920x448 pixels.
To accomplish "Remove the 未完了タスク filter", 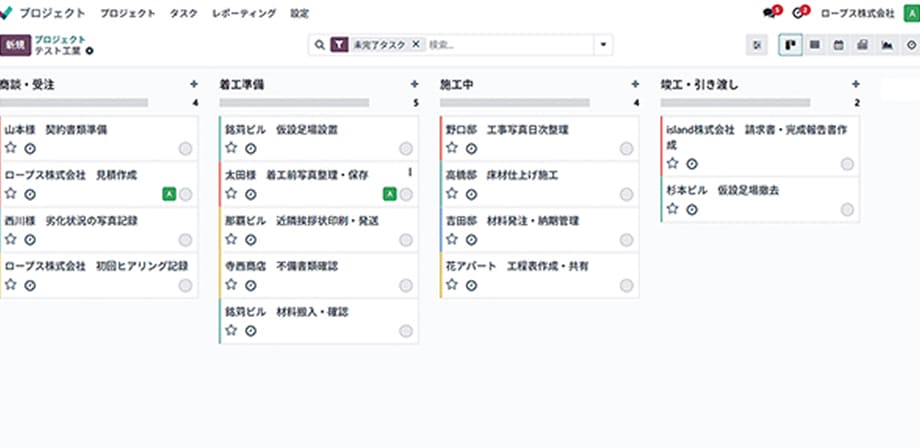I will tap(415, 44).
